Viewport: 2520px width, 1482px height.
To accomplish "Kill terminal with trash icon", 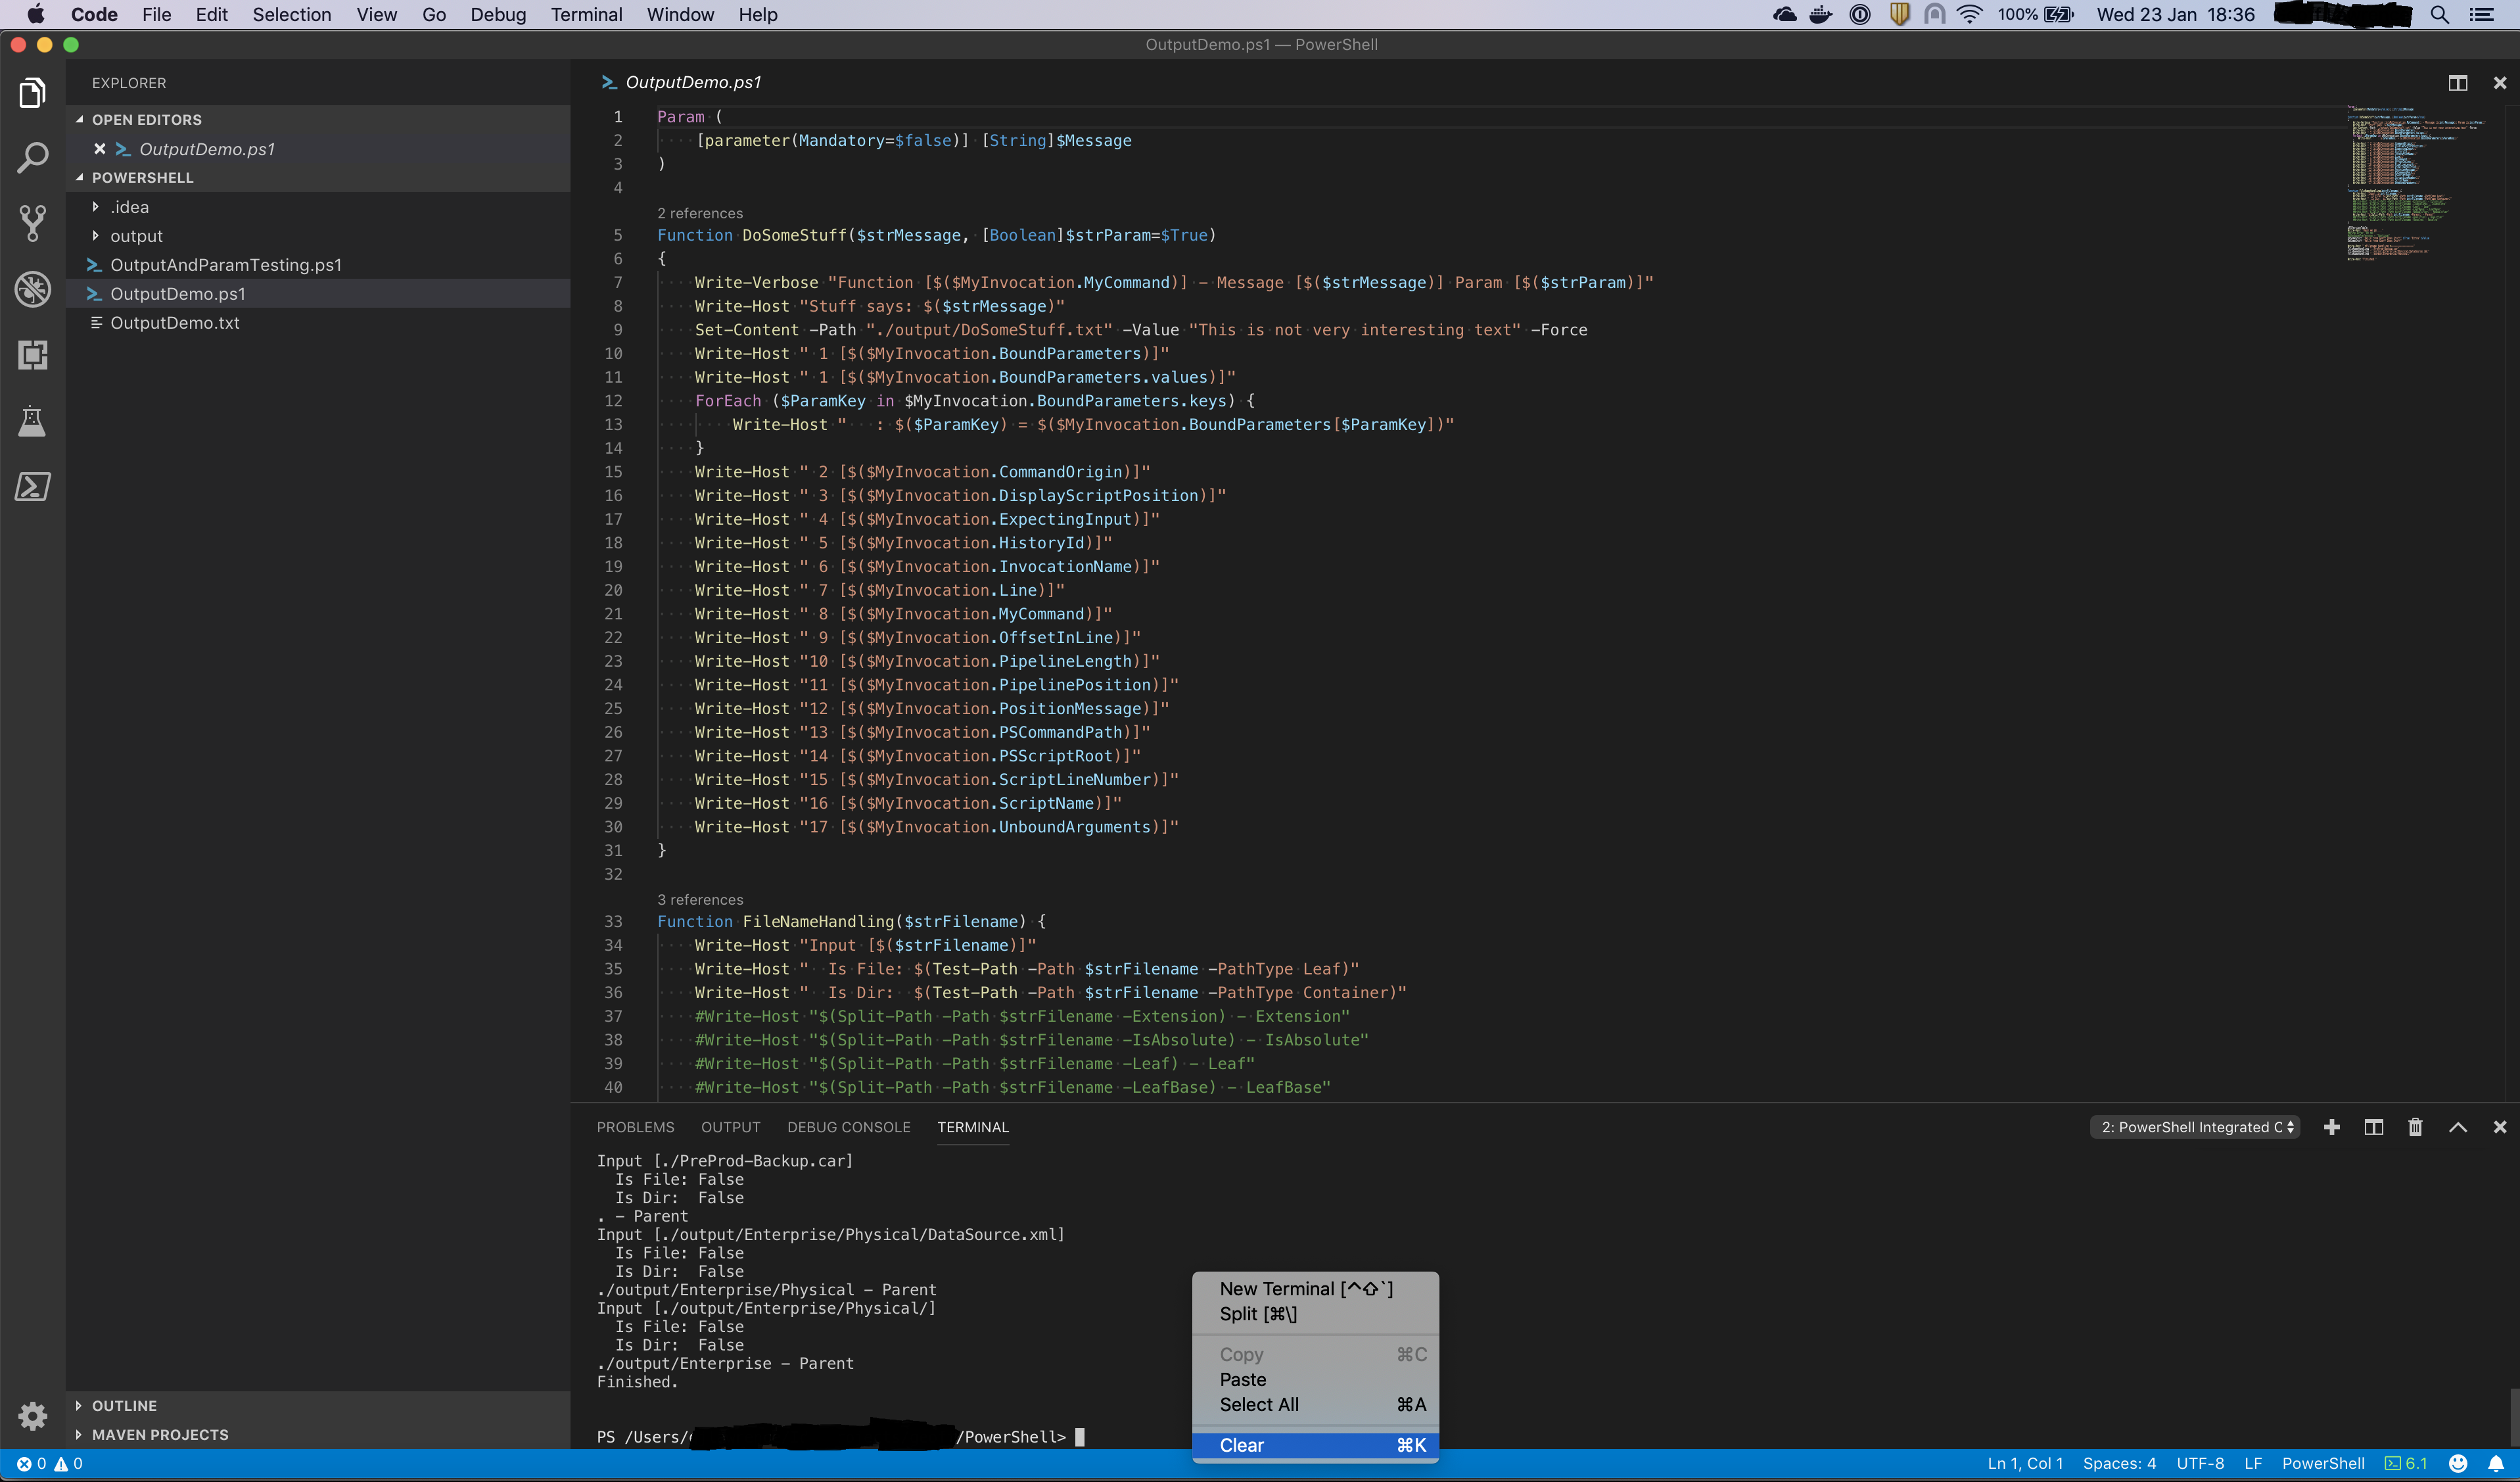I will point(2415,1127).
